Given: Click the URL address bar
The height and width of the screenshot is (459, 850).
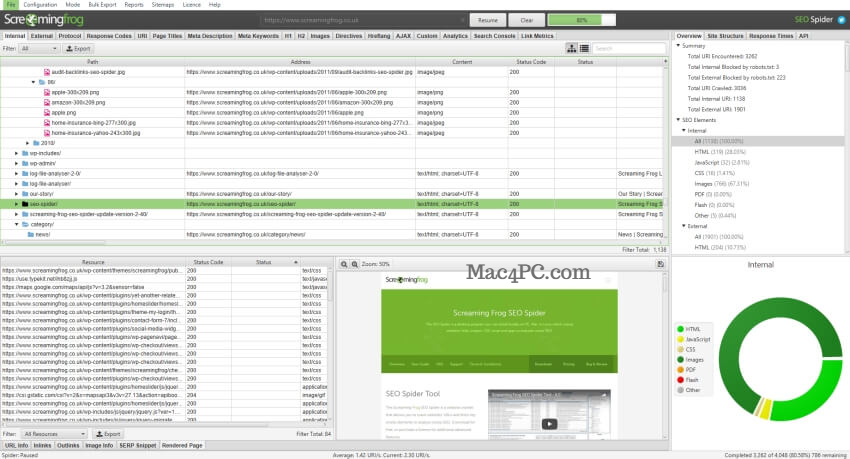Looking at the screenshot, I should coord(363,20).
